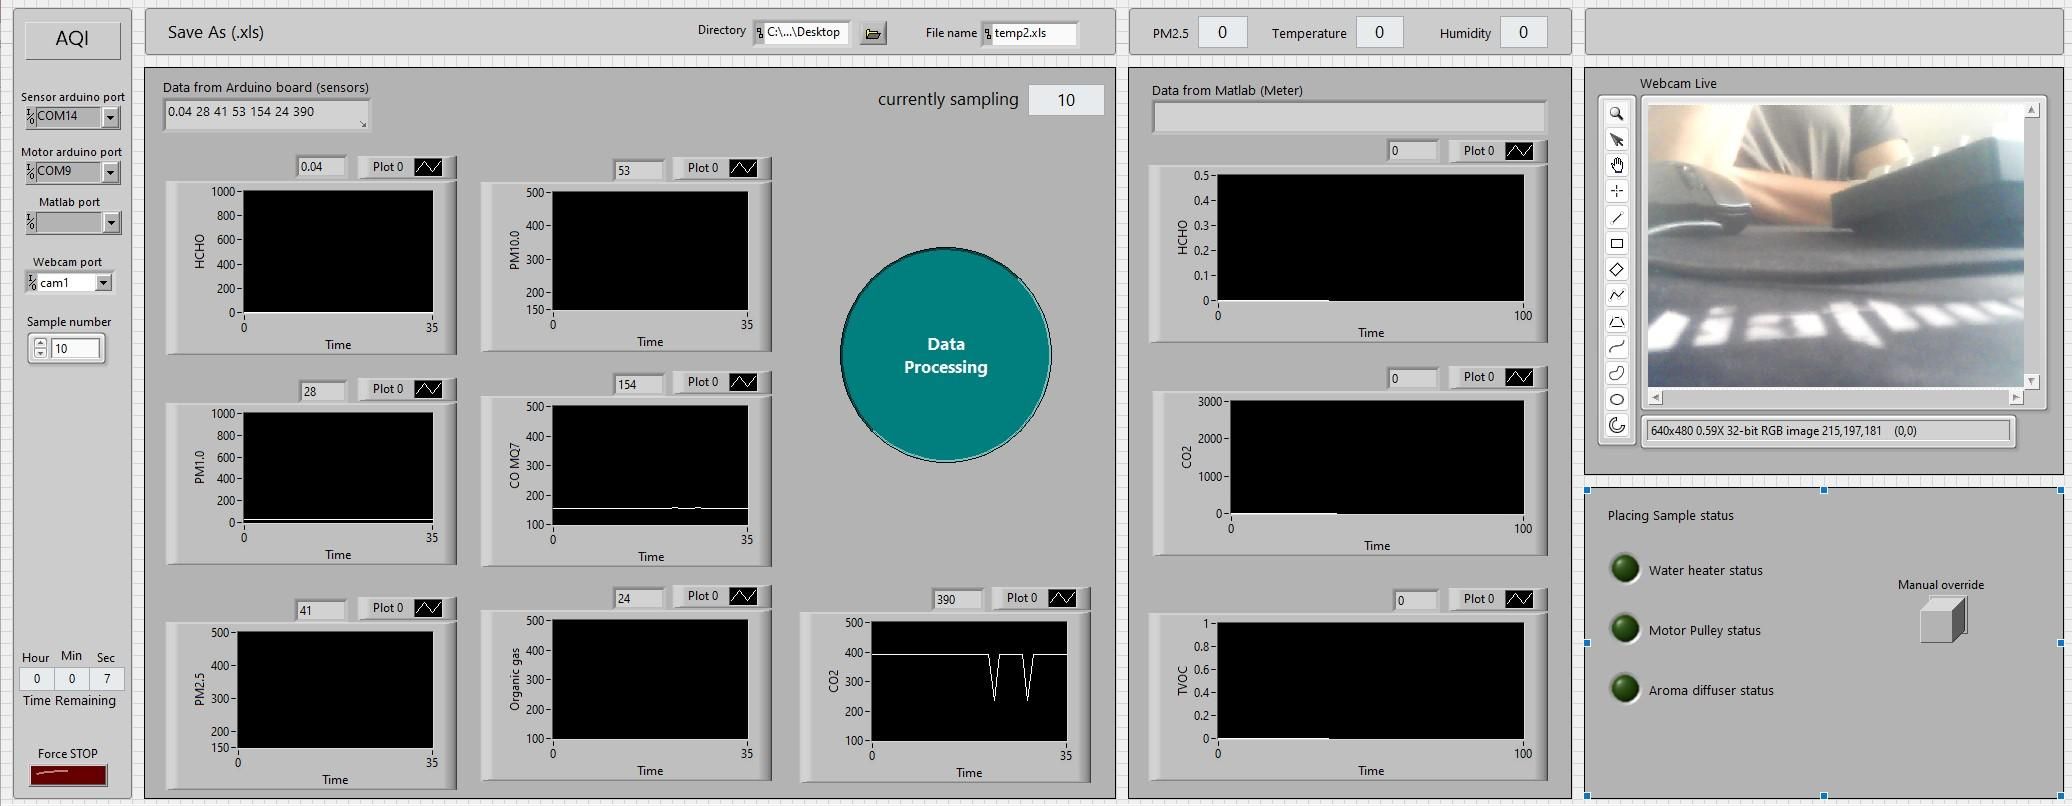Click plot legend icon of Matlab HCHO graph
The image size is (2072, 806).
pos(1519,151)
